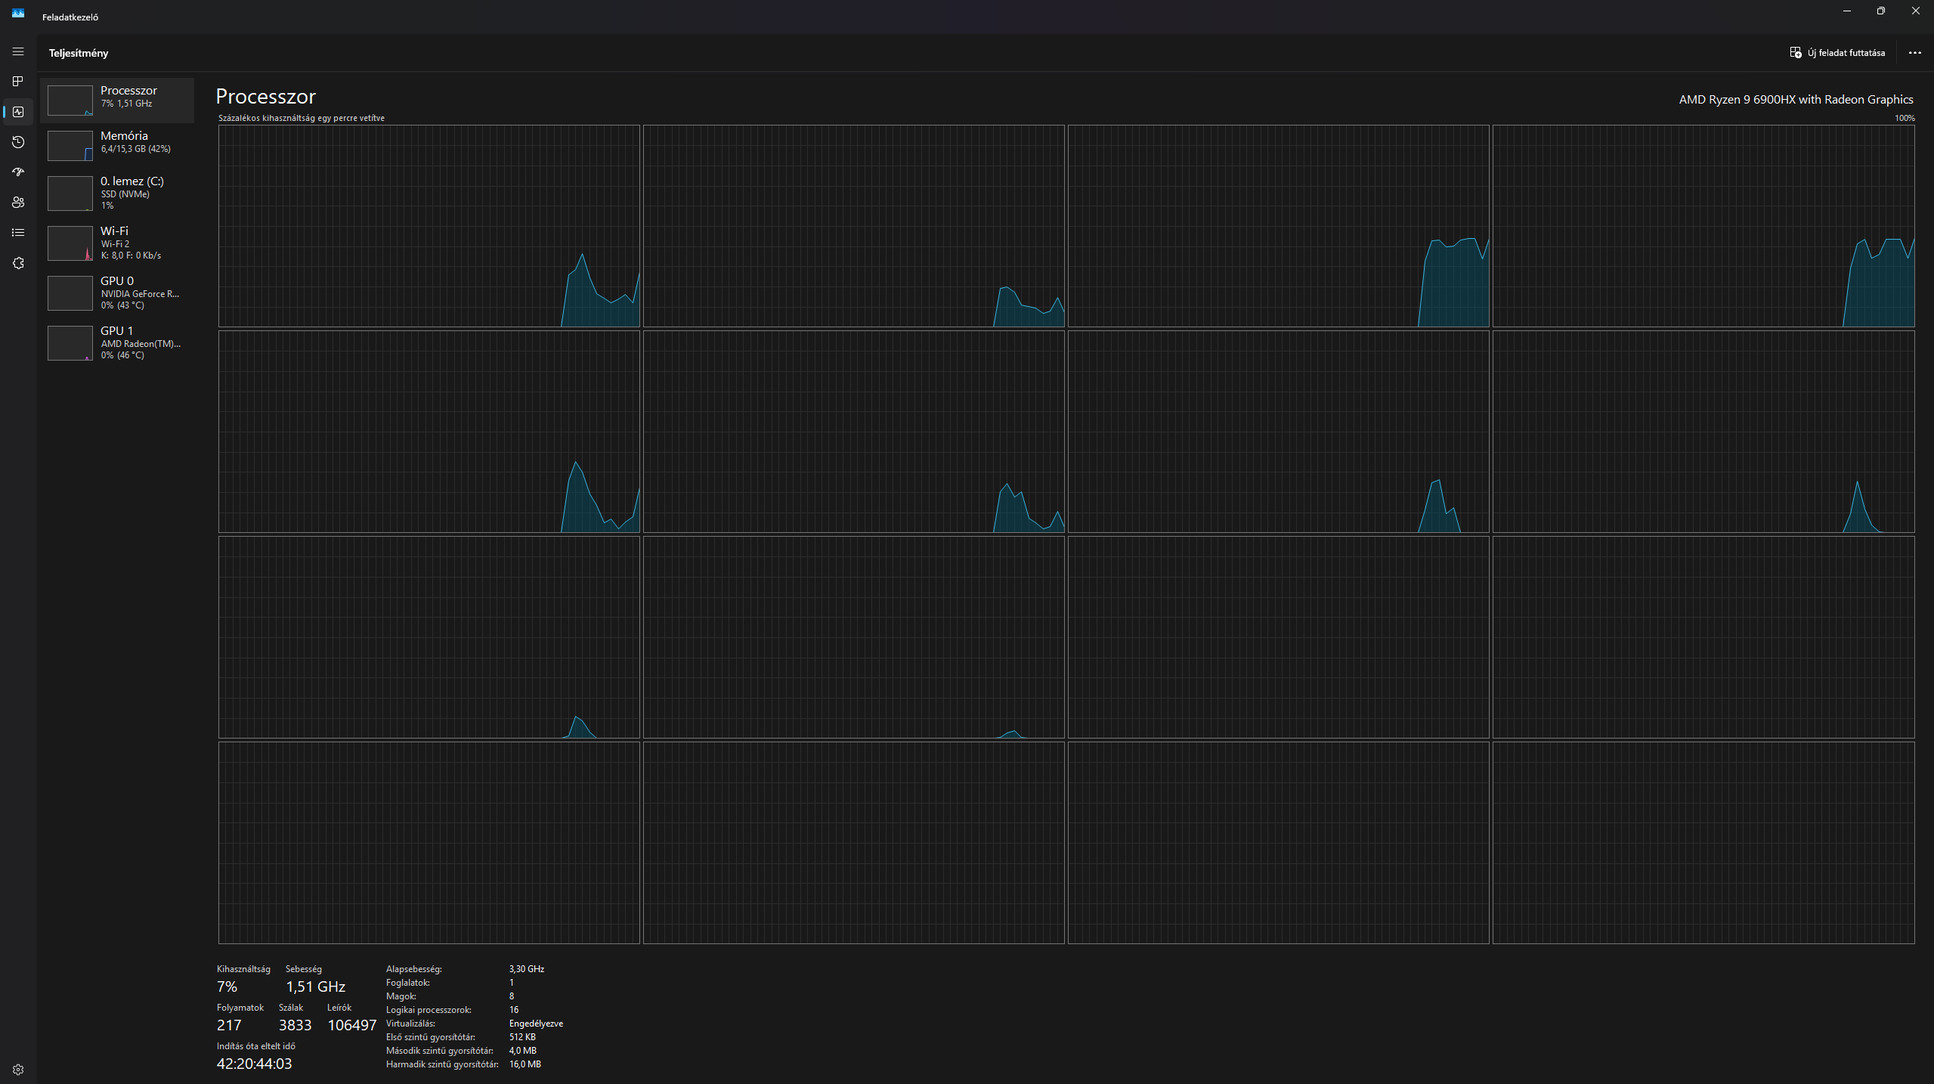The width and height of the screenshot is (1934, 1084).
Task: Select the 0. lemez (C:) disk item
Action: 118,193
